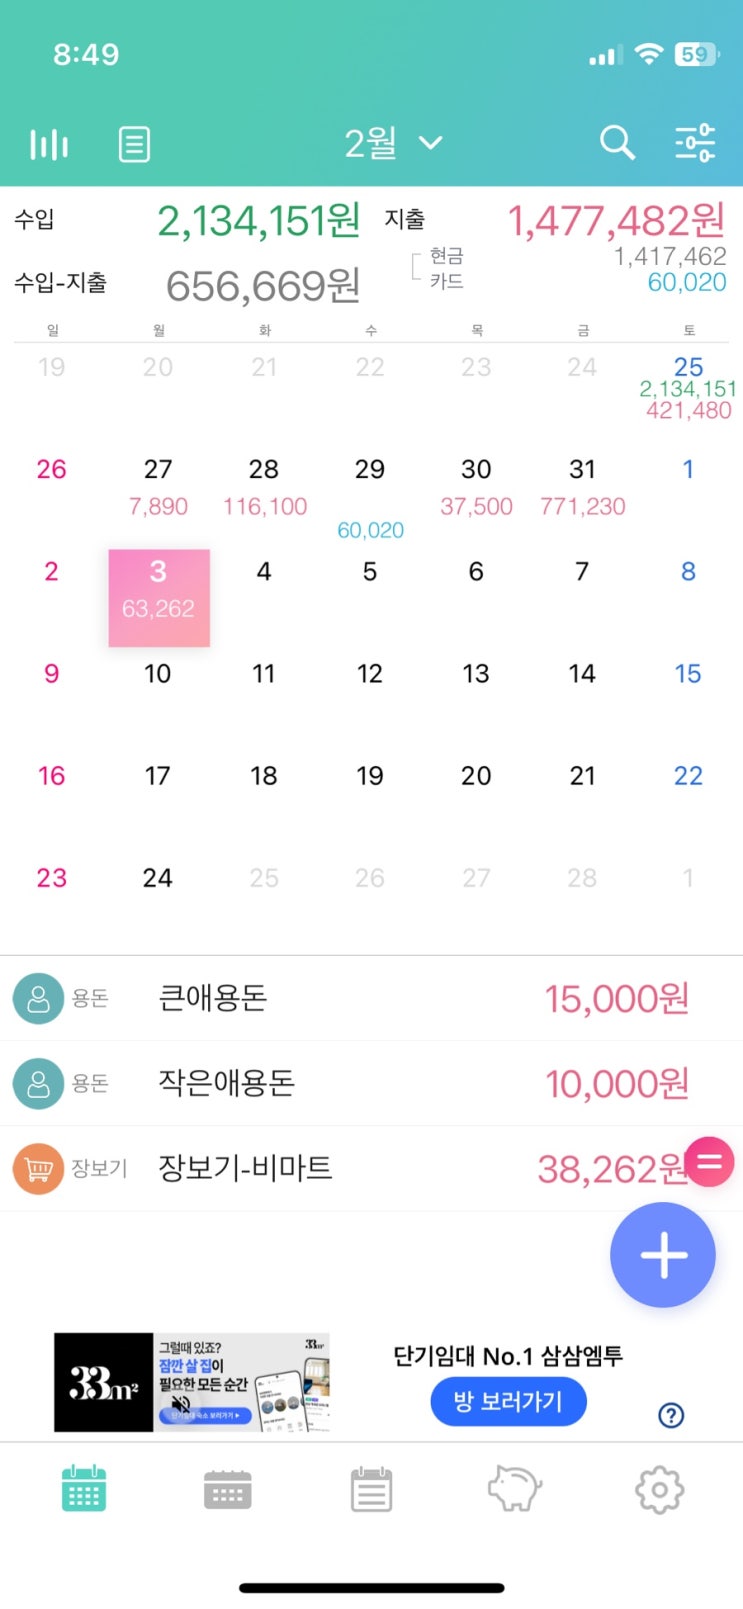
Task: Select date 31 showing 771,230
Action: point(582,487)
